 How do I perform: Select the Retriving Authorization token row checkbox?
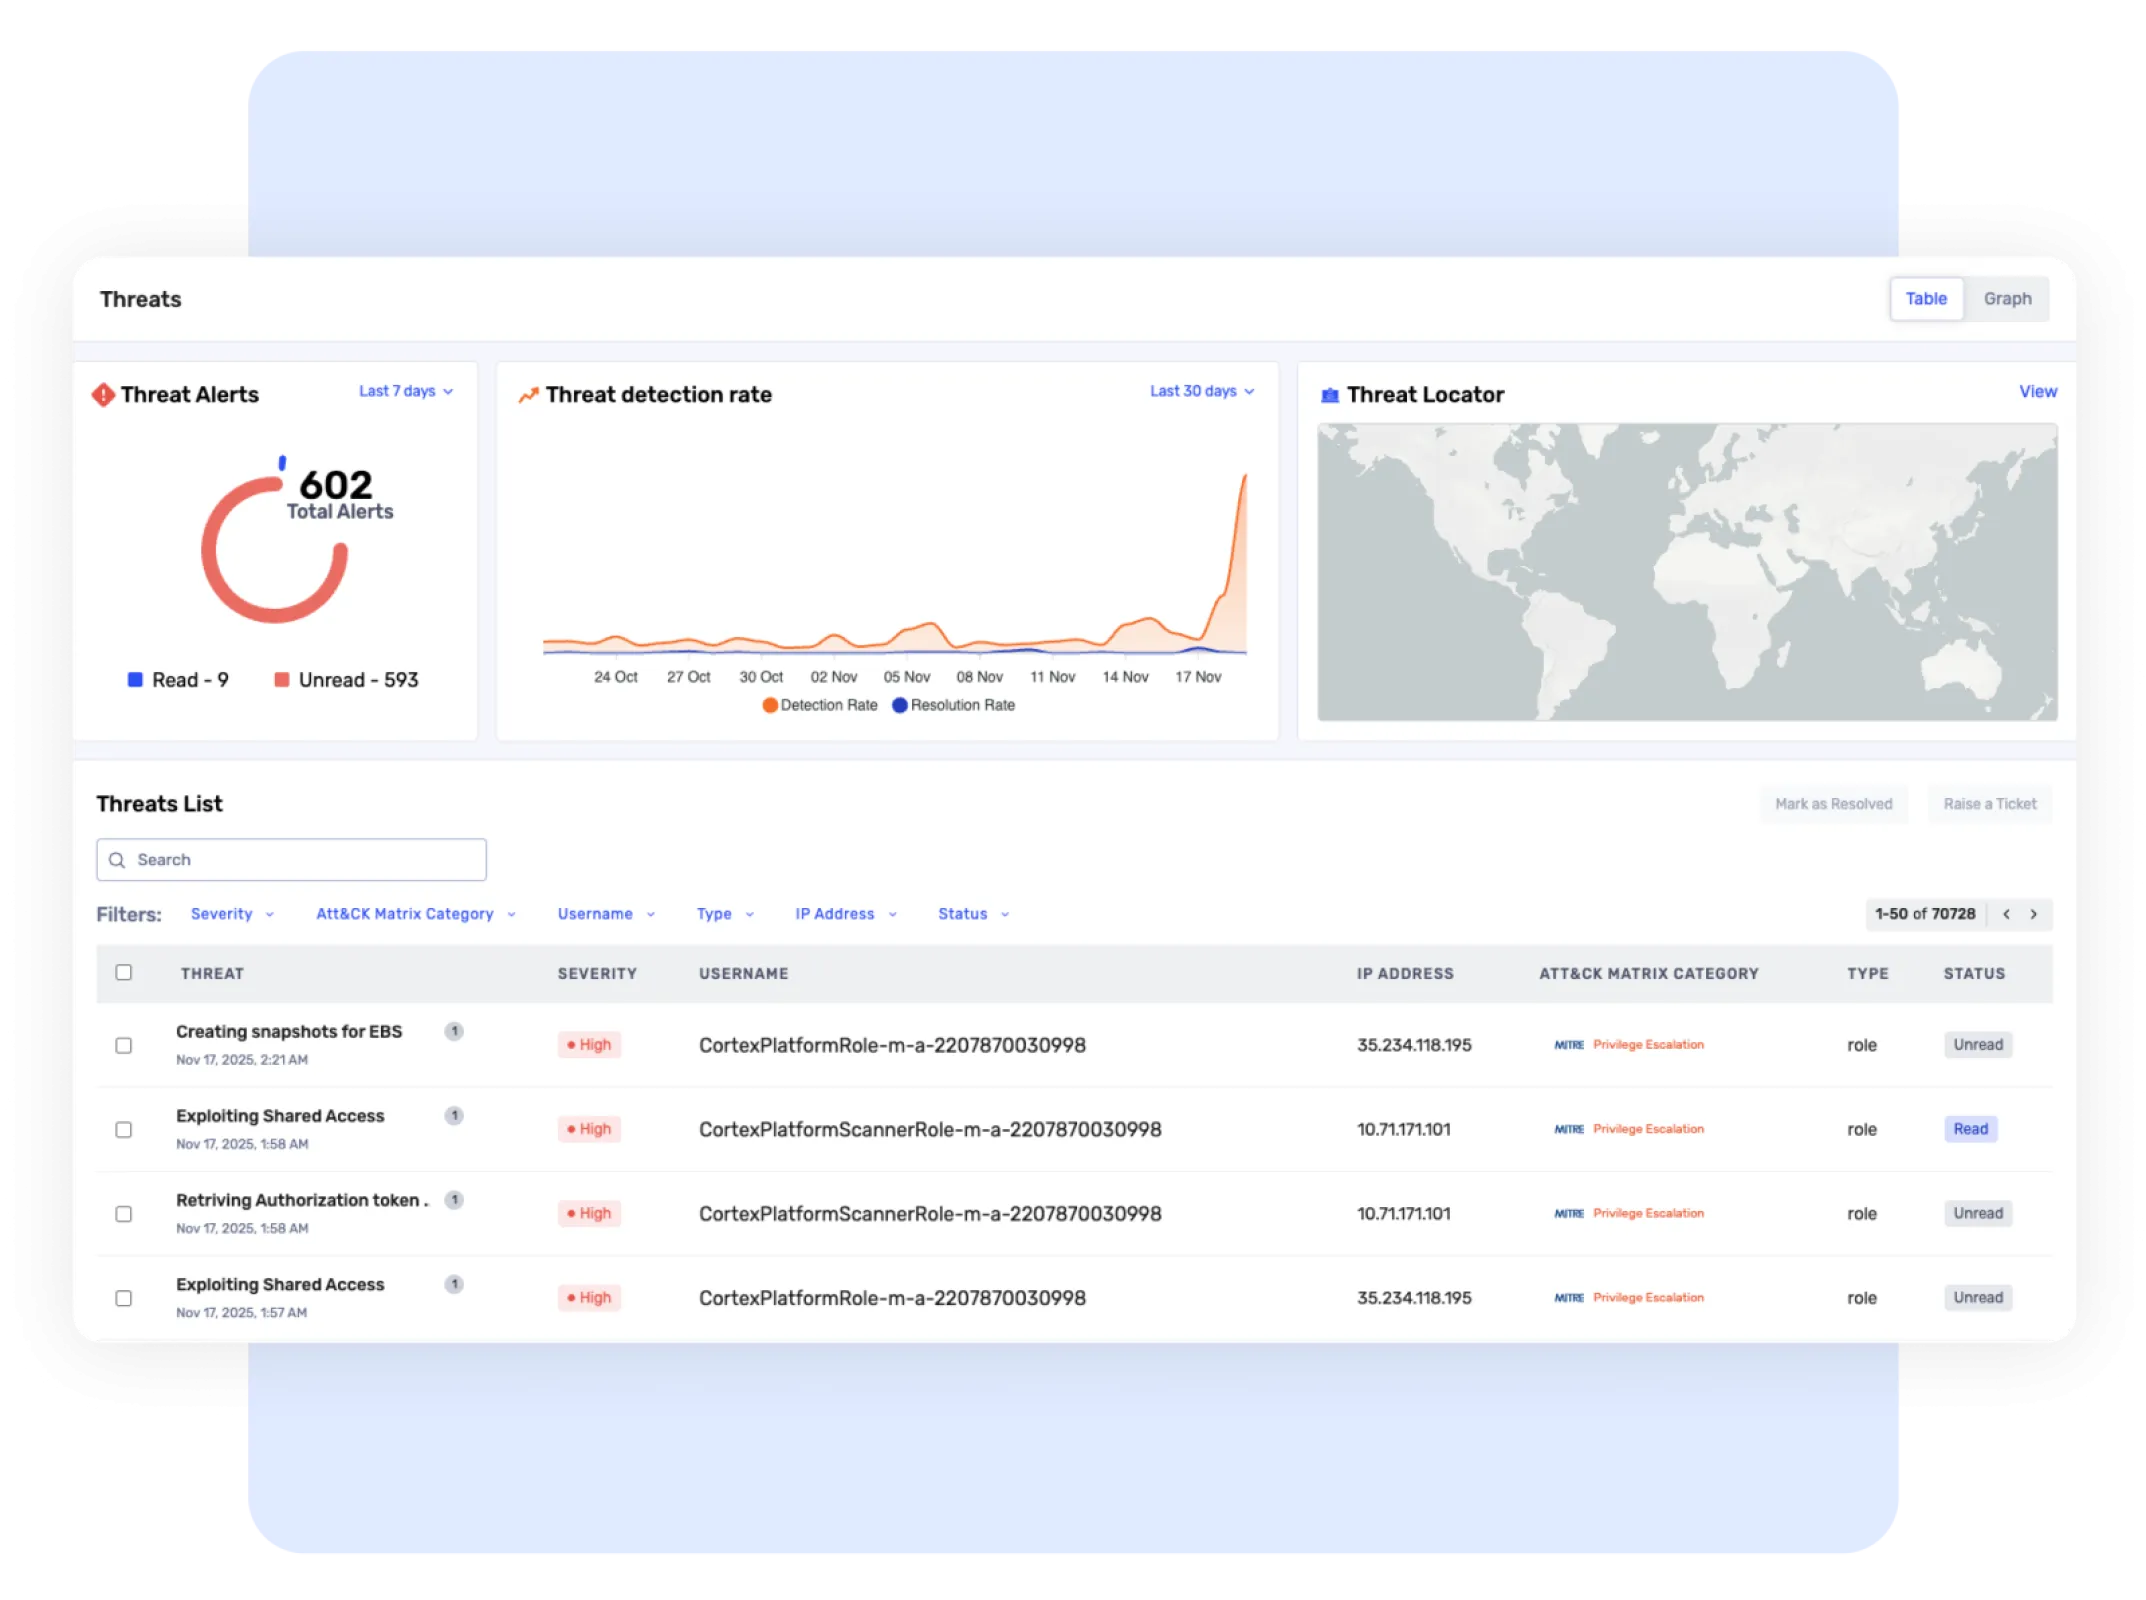[124, 1214]
